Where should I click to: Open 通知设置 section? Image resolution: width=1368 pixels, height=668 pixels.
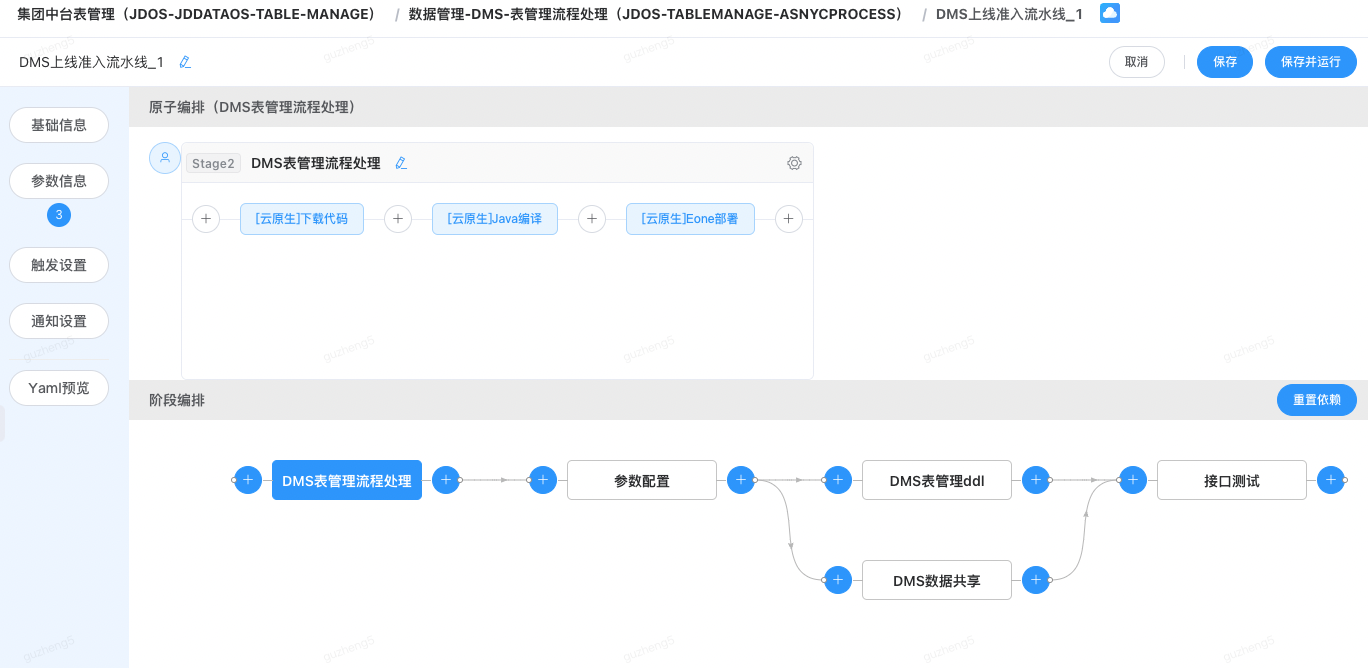coord(59,321)
